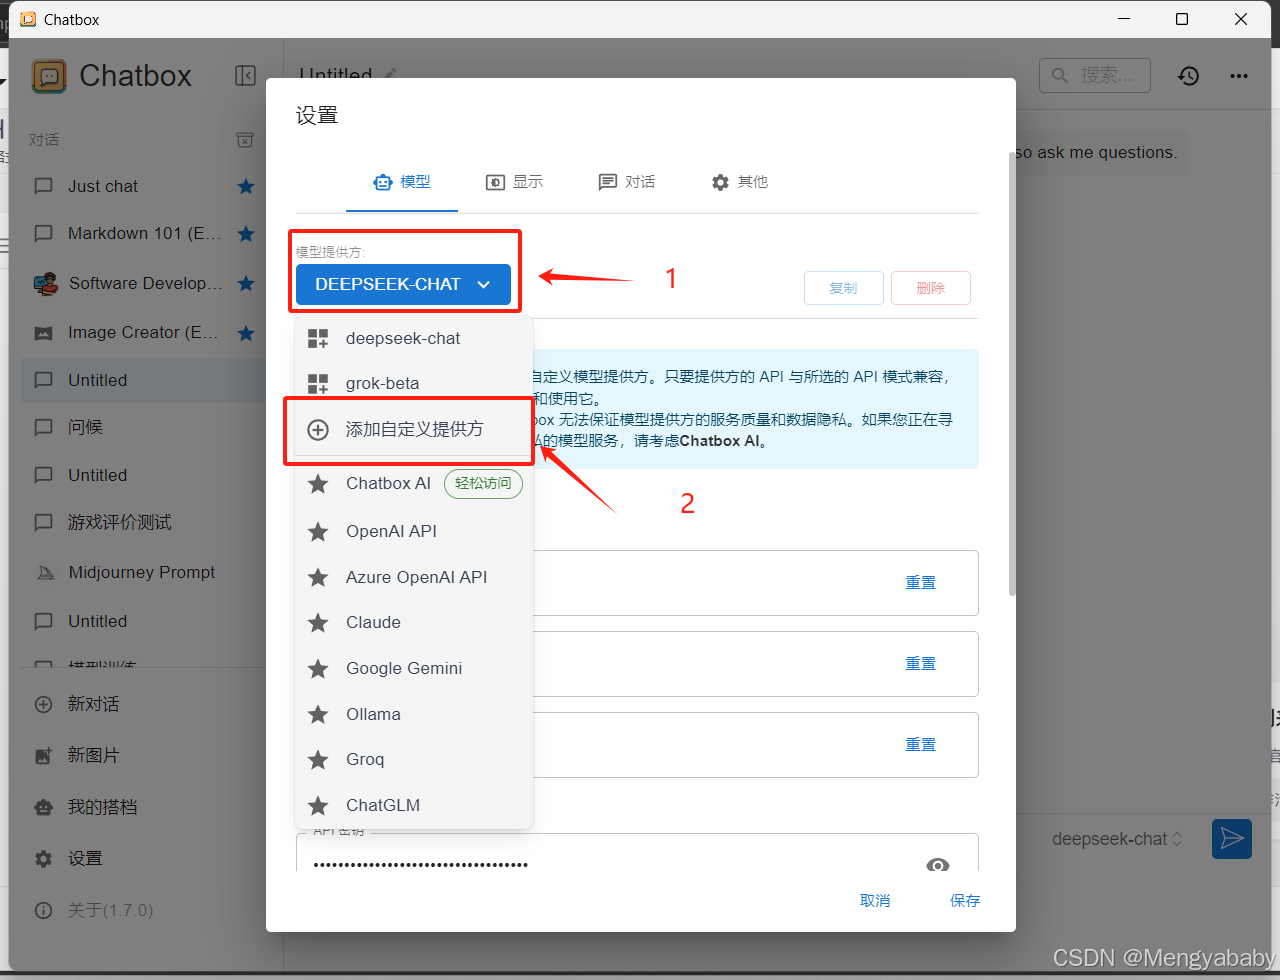Collapse the Chatbox sidebar panel icon
The image size is (1280, 980).
coord(245,76)
